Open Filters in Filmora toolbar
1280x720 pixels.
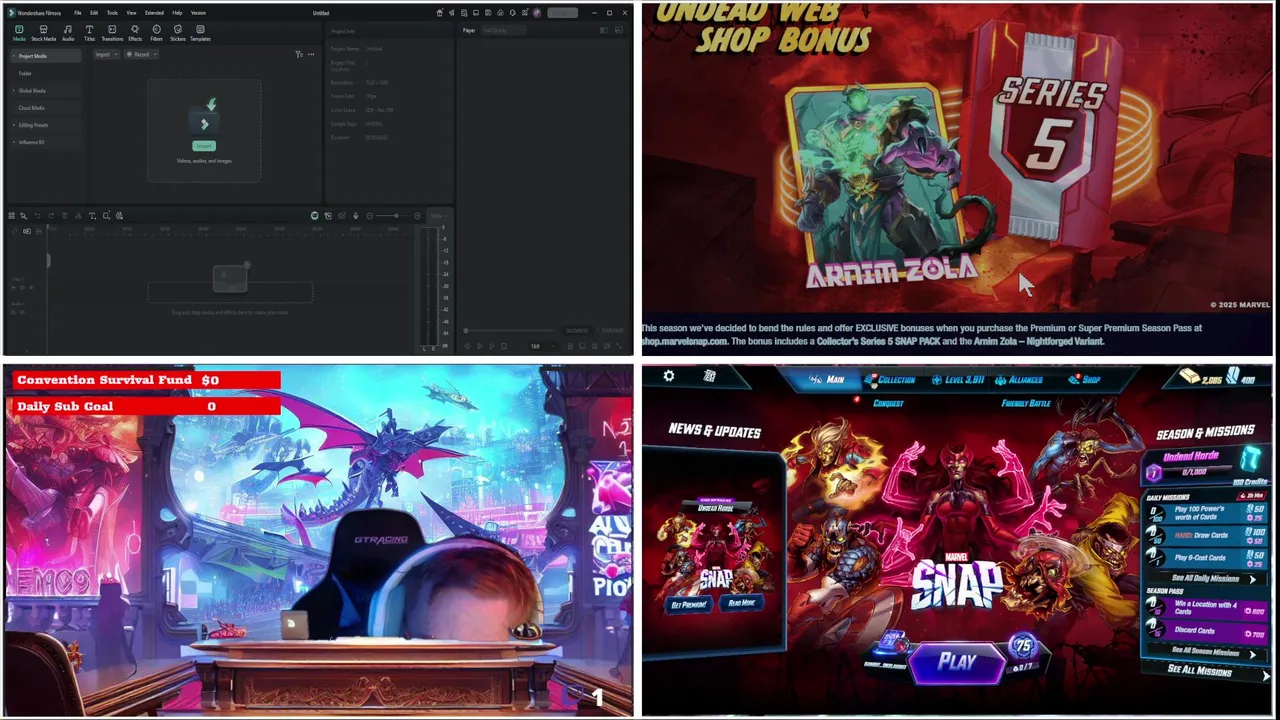tap(156, 33)
